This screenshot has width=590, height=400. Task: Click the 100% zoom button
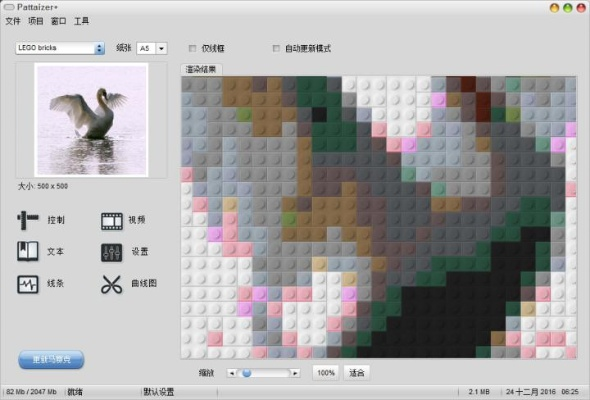tap(326, 373)
